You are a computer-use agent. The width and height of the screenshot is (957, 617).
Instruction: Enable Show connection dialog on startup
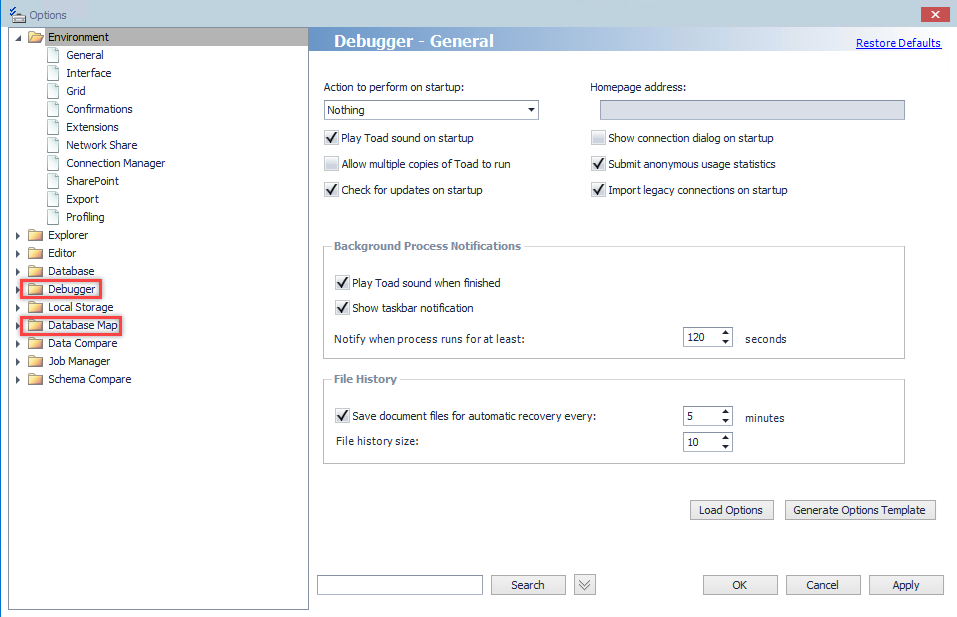coord(598,138)
